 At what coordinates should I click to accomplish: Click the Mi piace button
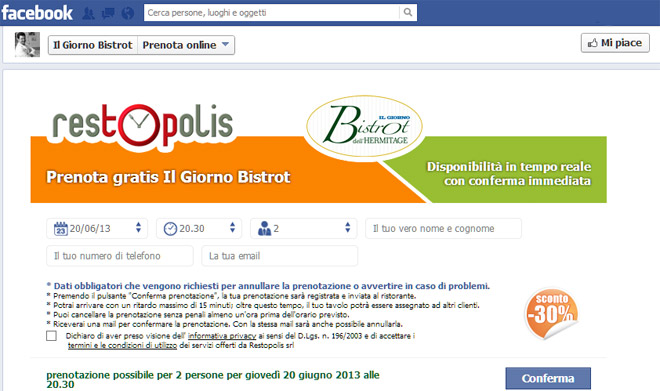click(x=615, y=43)
